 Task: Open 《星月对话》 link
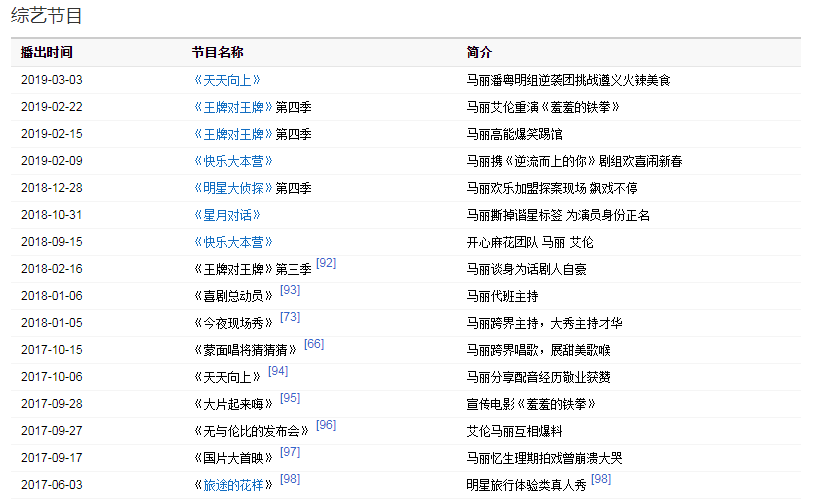point(227,215)
